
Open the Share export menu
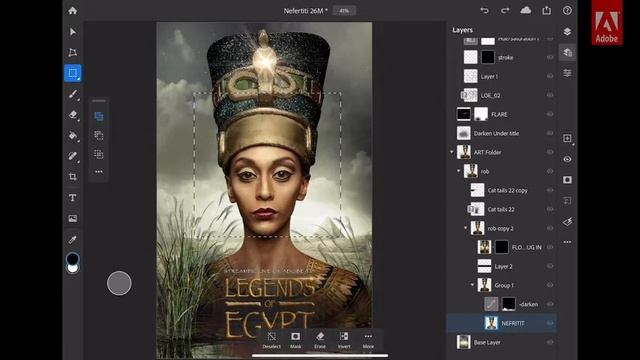[x=547, y=10]
